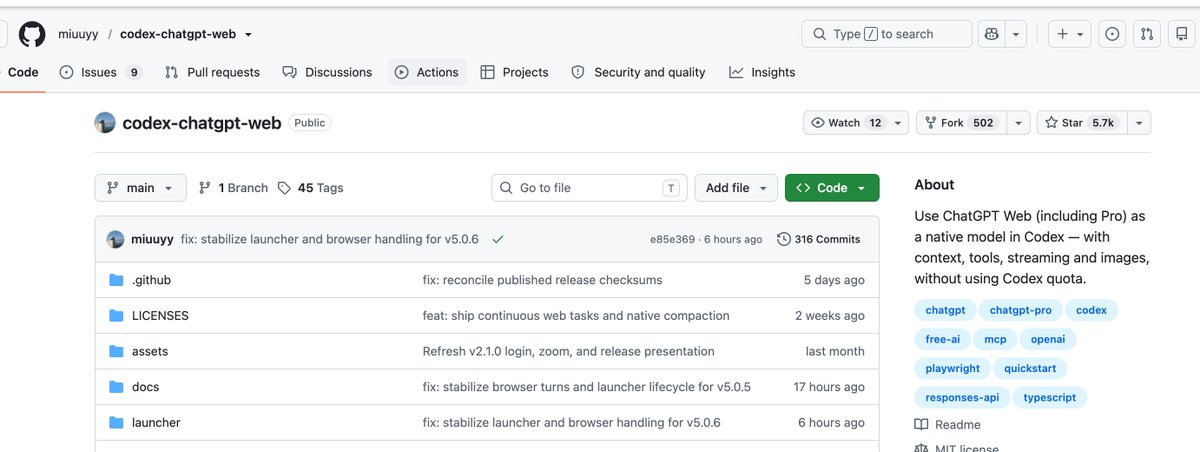Open commit hash e85e369
The height and width of the screenshot is (452, 1200).
pos(672,240)
